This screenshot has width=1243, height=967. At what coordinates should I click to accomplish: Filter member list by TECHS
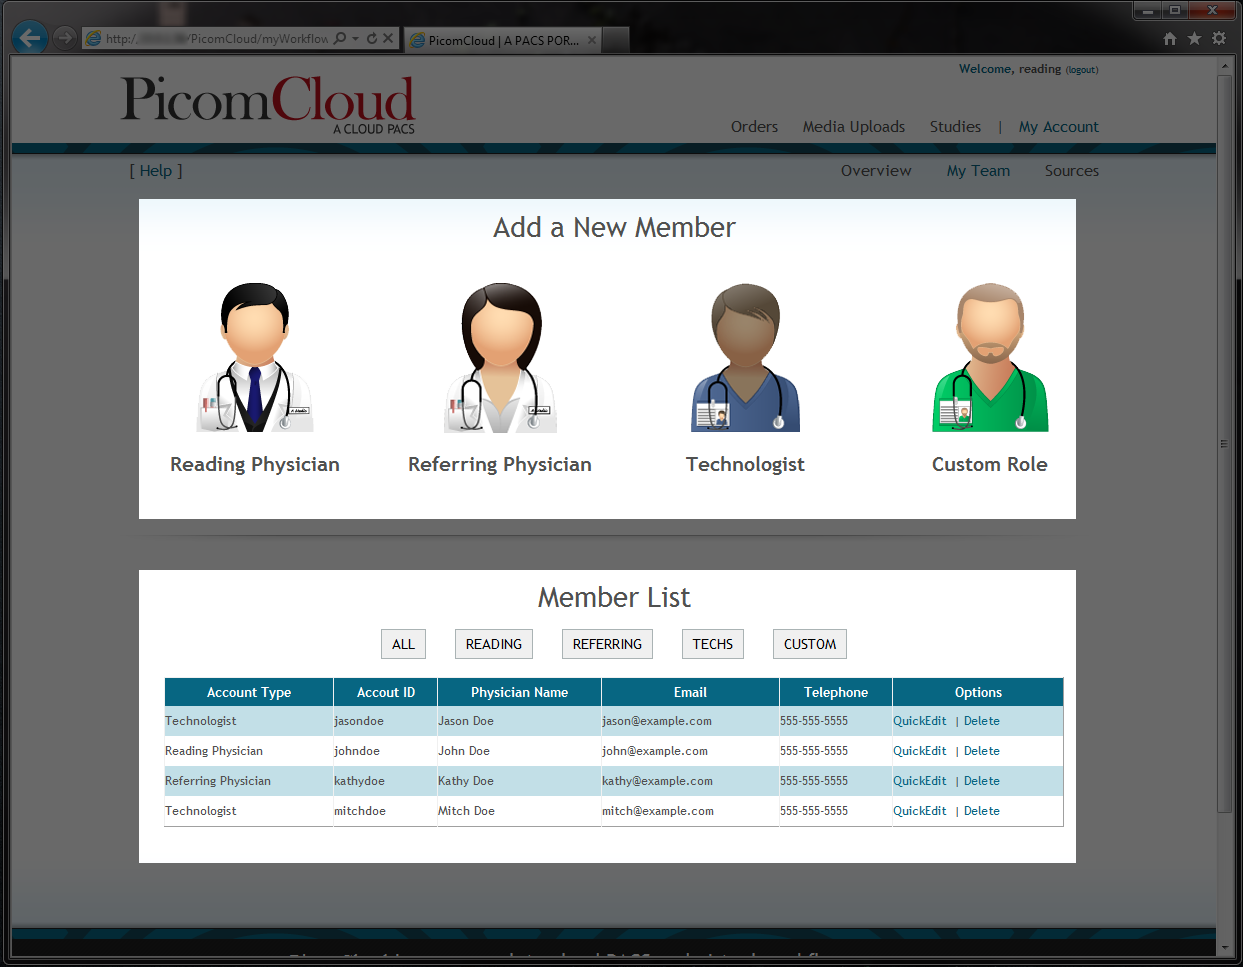(x=713, y=644)
